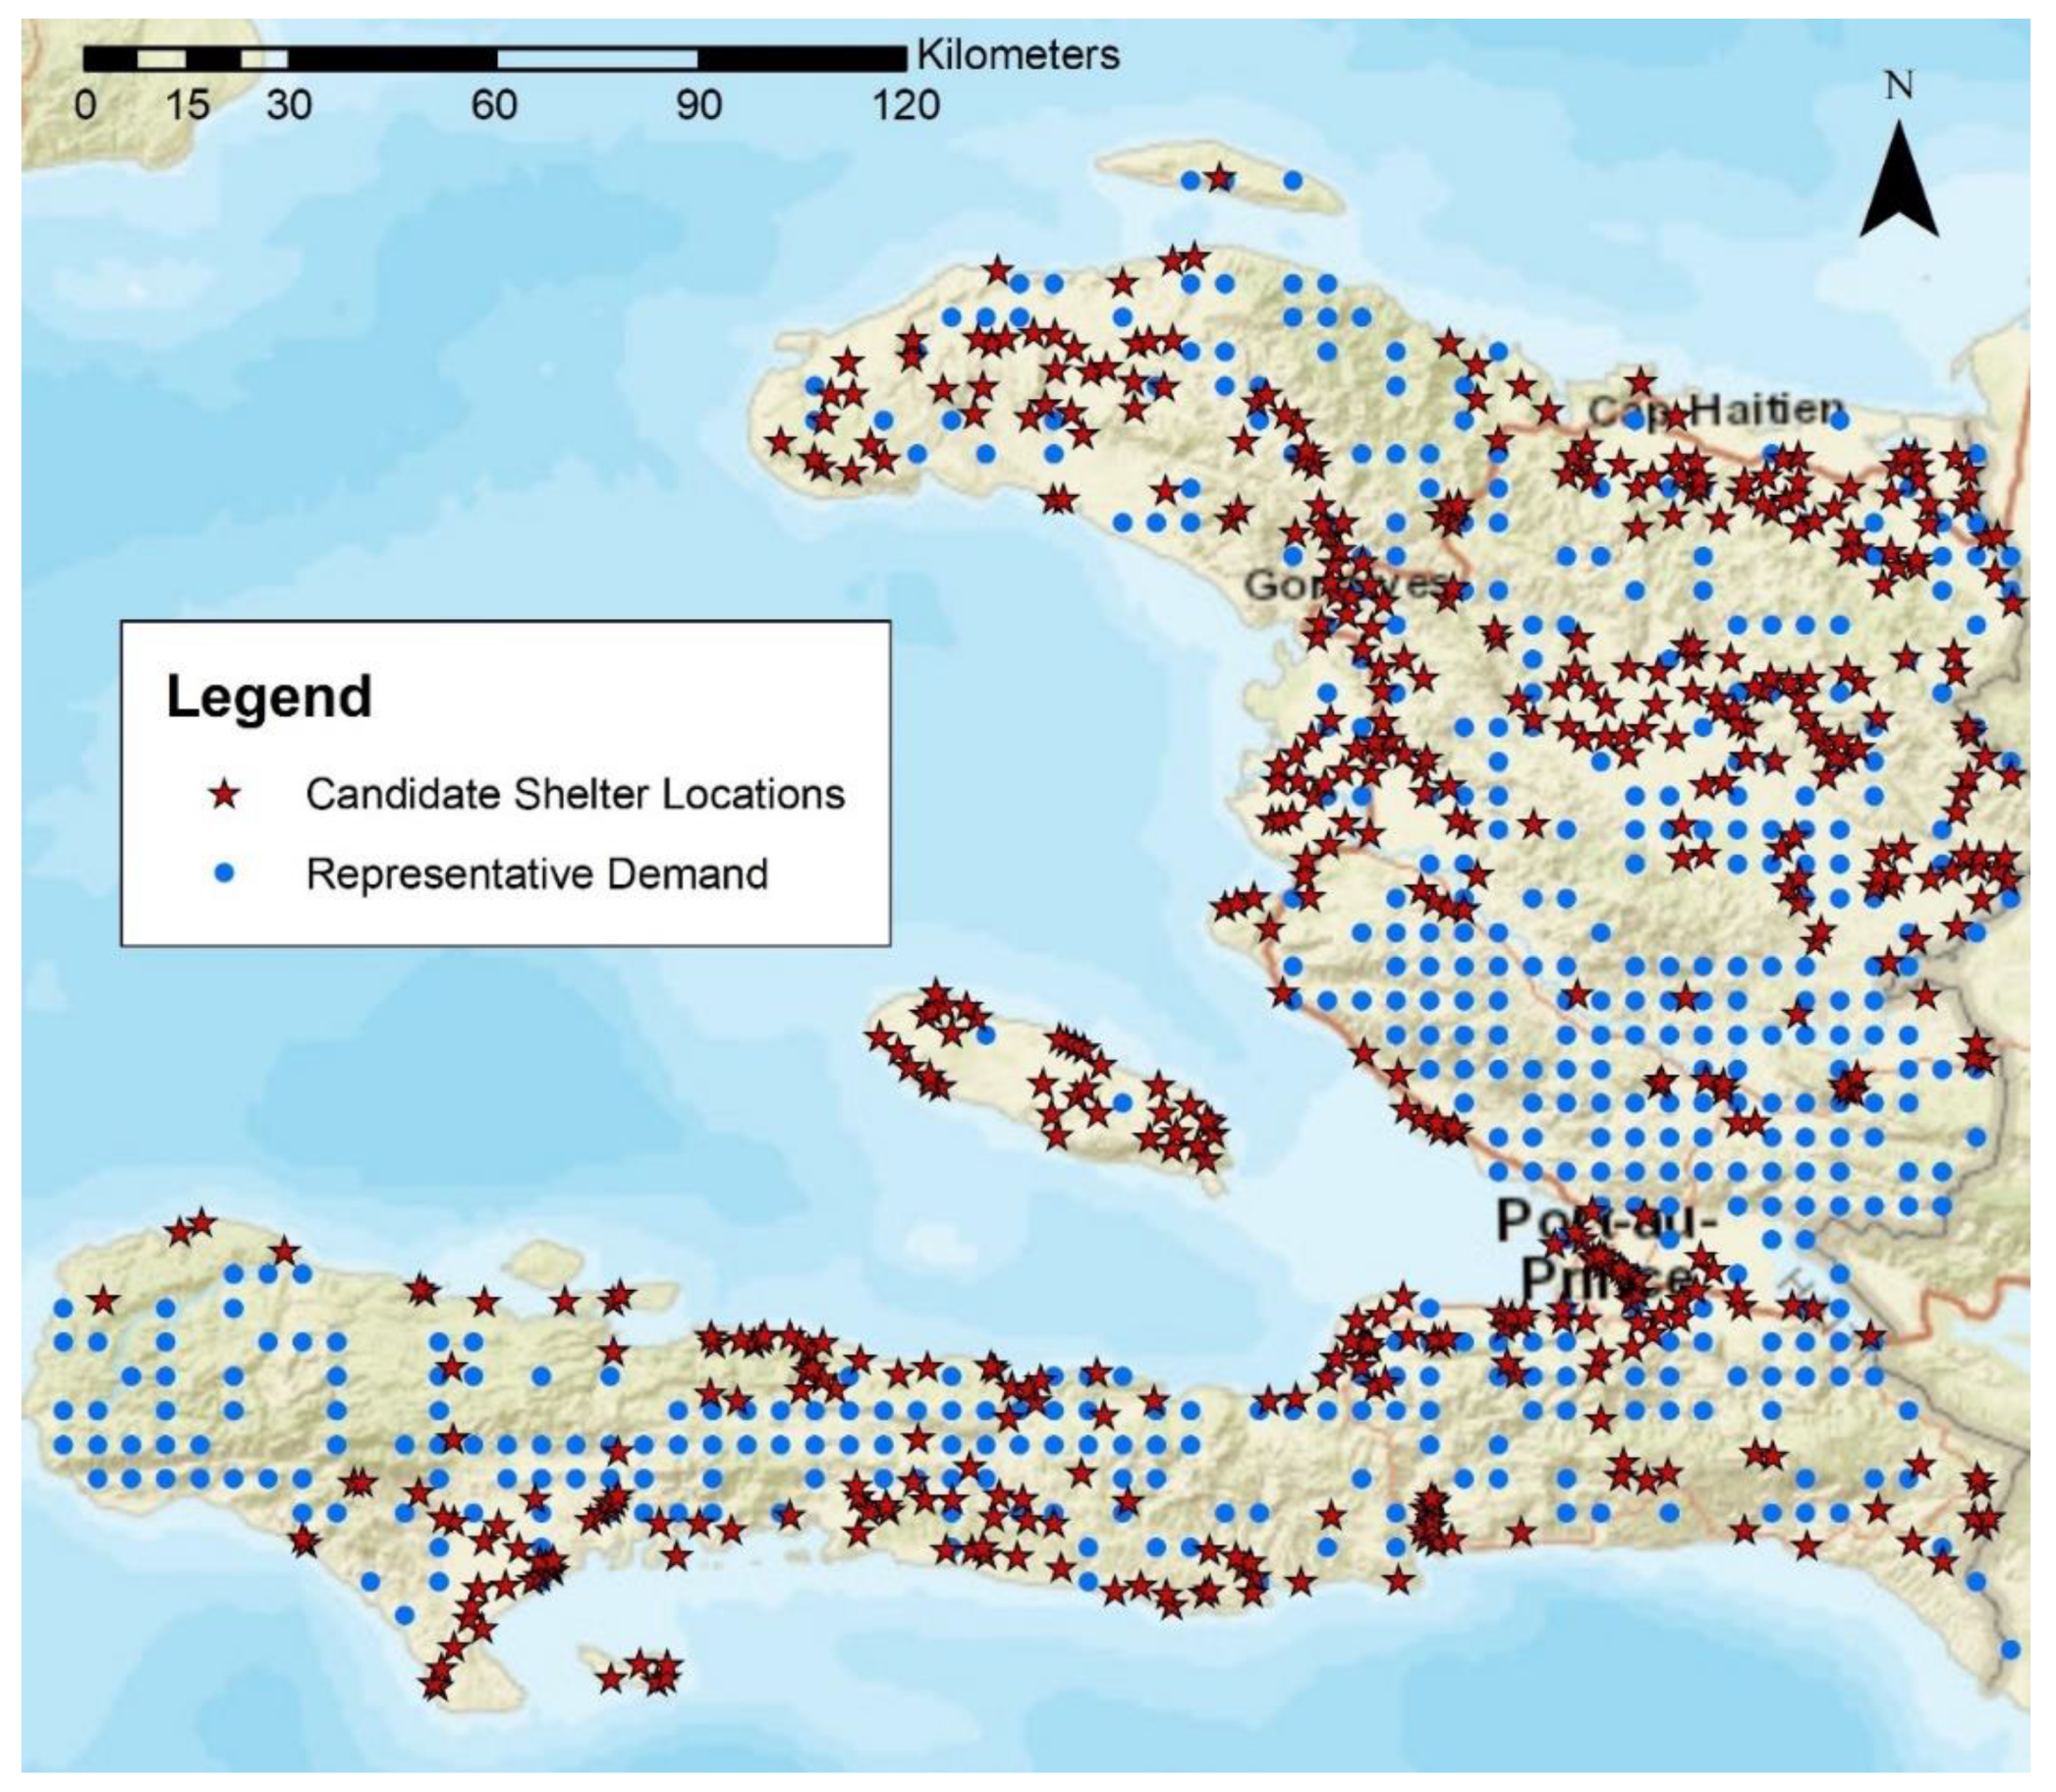
Task: Click the Kilometers scale bar label
Action: [1018, 55]
